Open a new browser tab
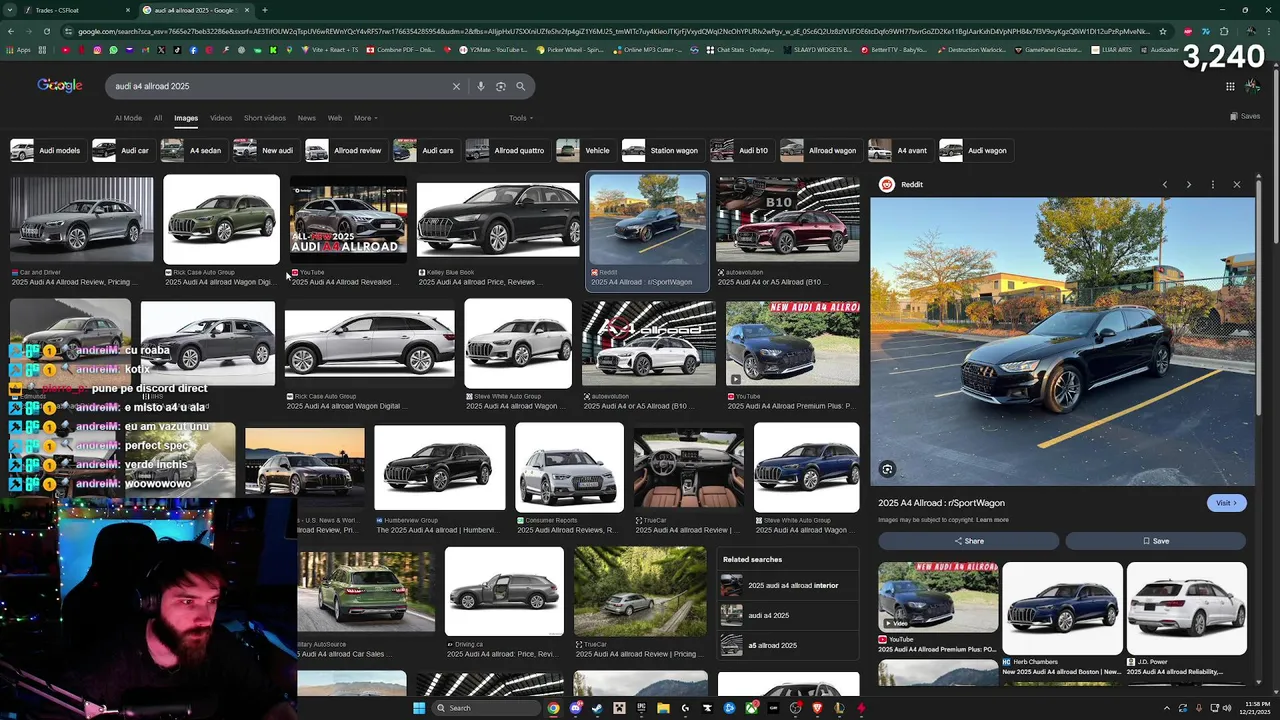 pyautogui.click(x=264, y=10)
